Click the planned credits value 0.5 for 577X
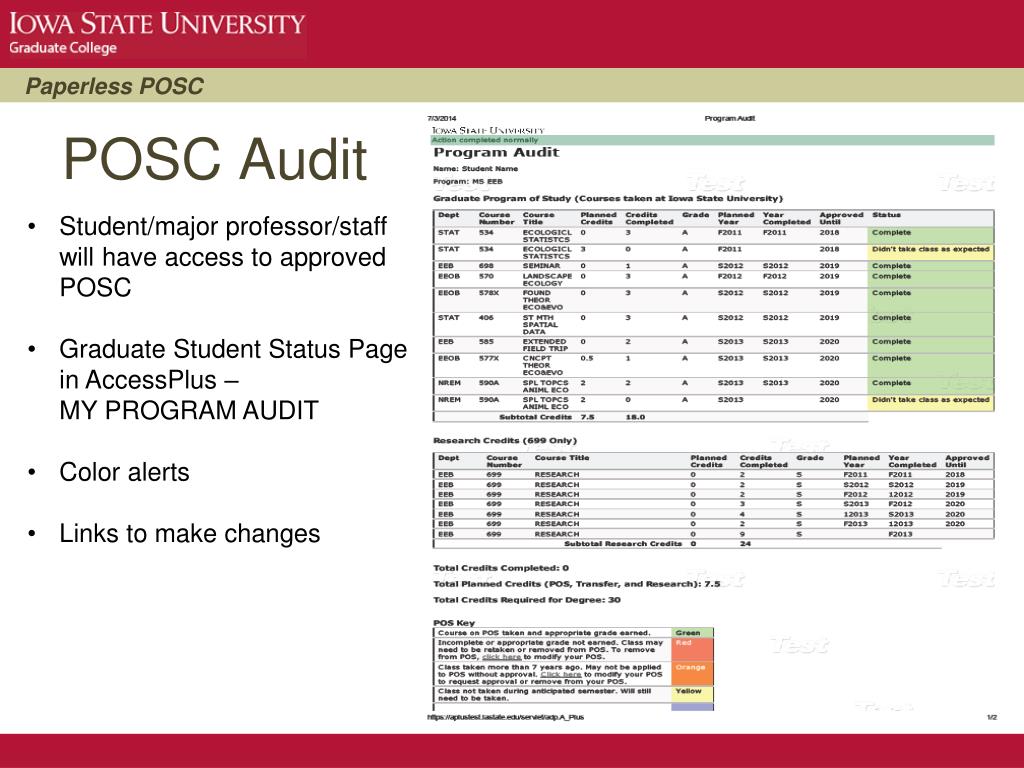This screenshot has width=1024, height=768. [586, 359]
